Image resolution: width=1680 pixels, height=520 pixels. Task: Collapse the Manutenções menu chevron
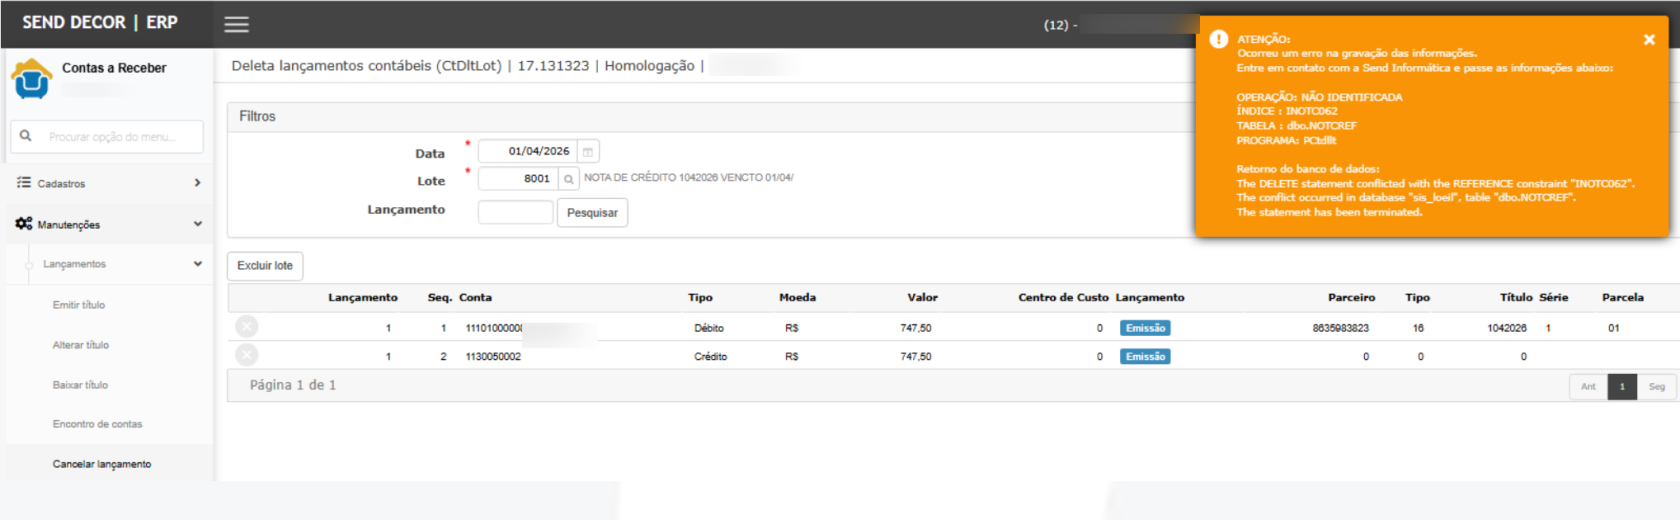click(197, 224)
